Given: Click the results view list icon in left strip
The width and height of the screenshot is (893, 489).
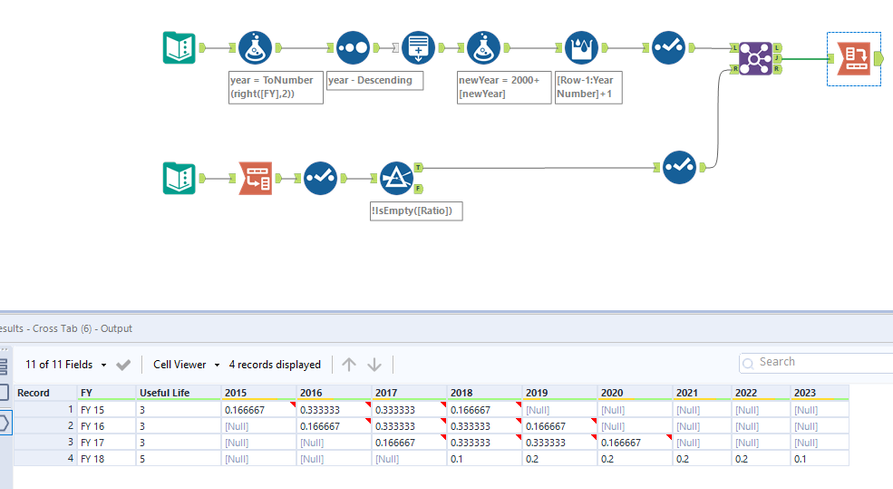Looking at the screenshot, I should coord(3,367).
